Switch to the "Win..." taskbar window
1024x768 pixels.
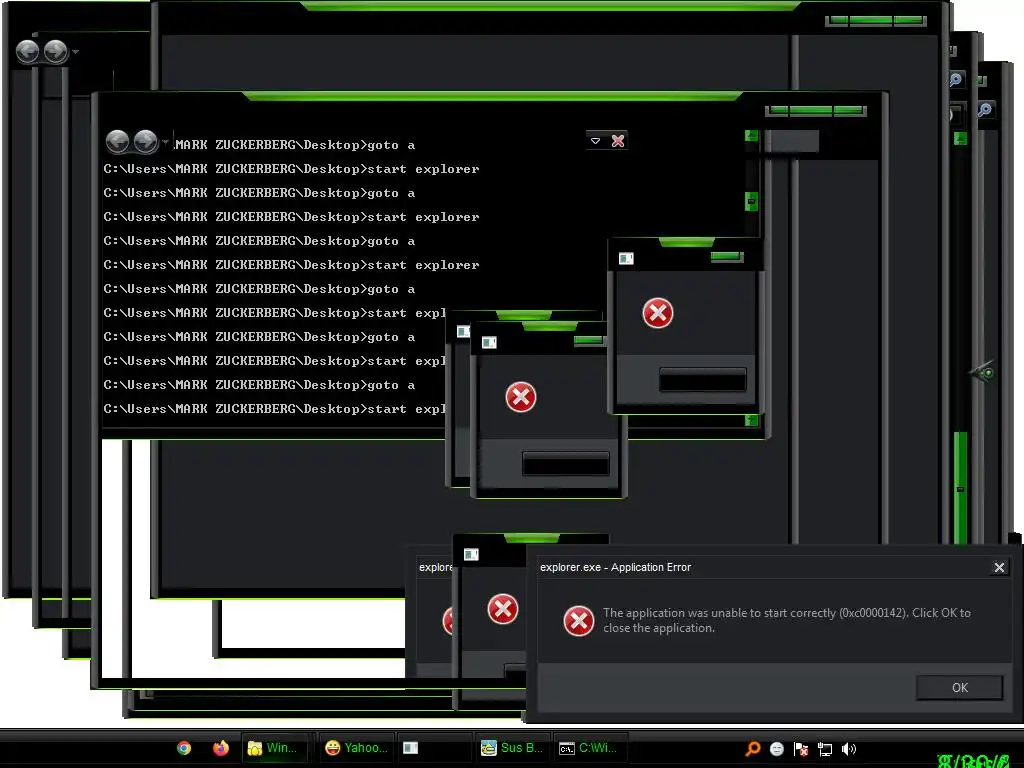[x=273, y=748]
